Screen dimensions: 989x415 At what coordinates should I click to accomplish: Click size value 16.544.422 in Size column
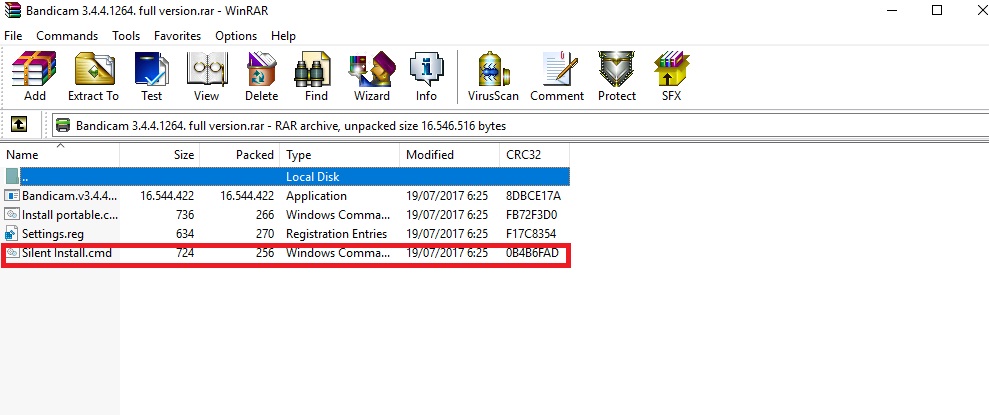[x=167, y=196]
